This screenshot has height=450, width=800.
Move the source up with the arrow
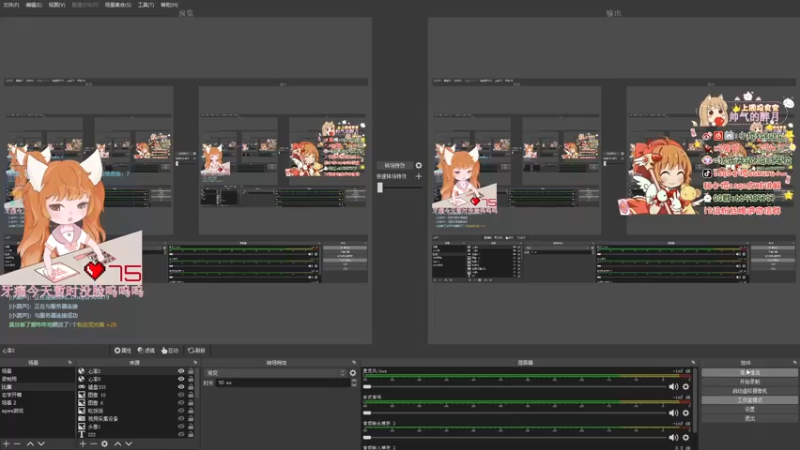click(x=118, y=444)
